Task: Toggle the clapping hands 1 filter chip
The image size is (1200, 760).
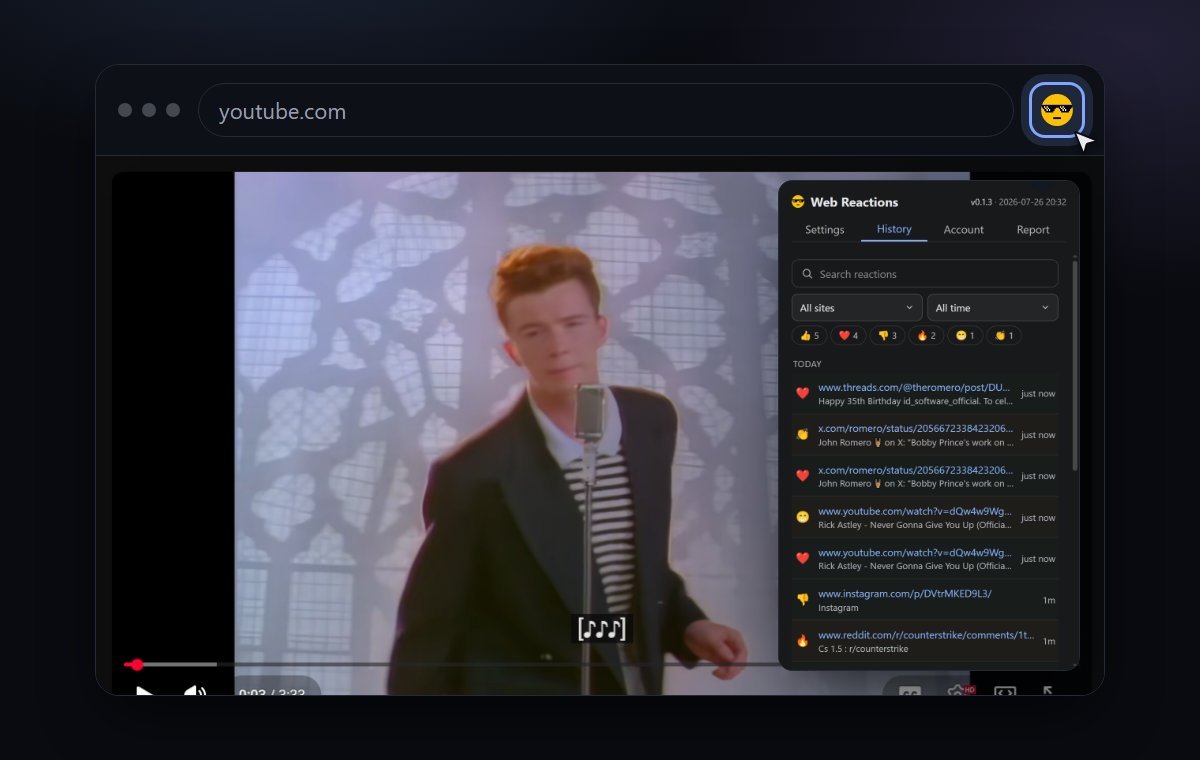Action: [x=1003, y=336]
